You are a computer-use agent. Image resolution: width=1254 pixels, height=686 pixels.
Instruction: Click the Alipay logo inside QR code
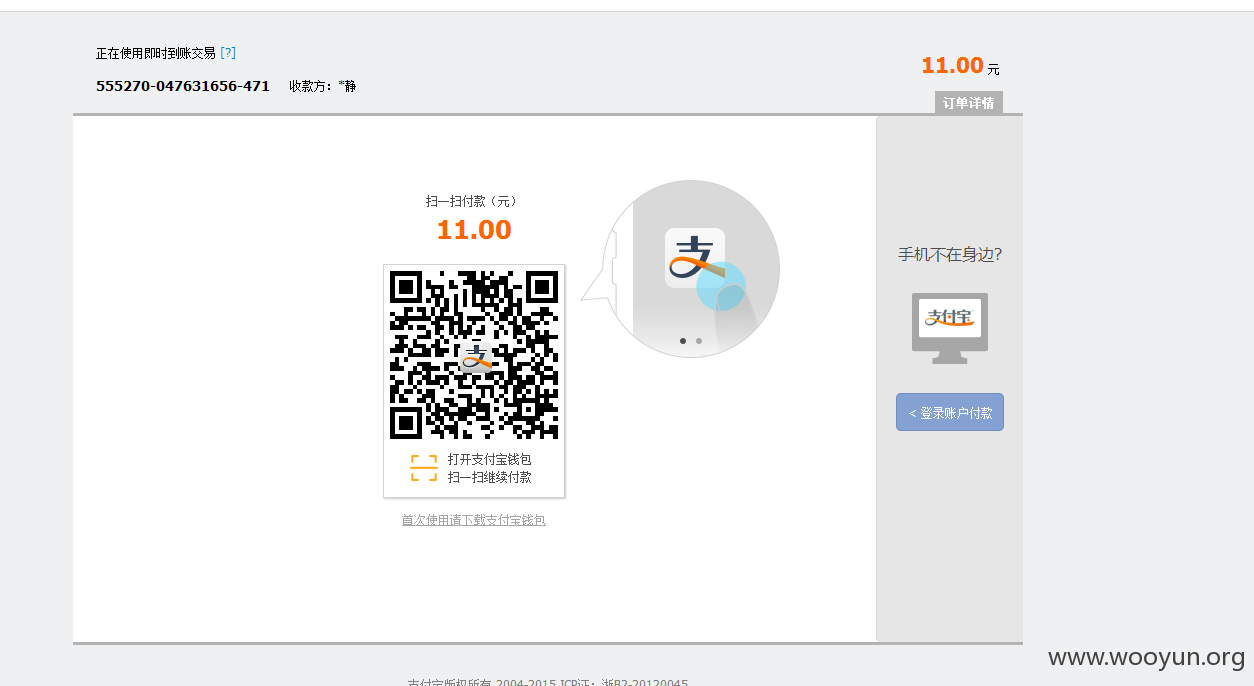tap(475, 356)
